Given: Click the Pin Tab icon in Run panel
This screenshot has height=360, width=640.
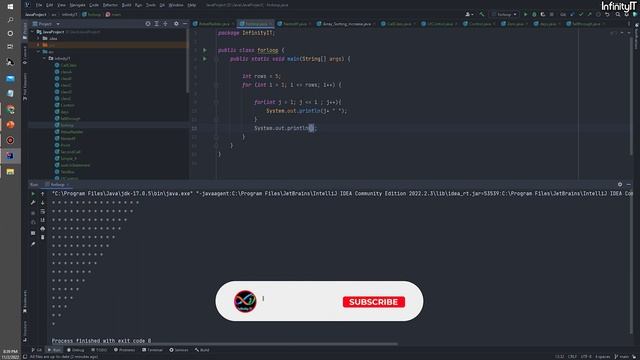Looking at the screenshot, I should [x=33, y=244].
